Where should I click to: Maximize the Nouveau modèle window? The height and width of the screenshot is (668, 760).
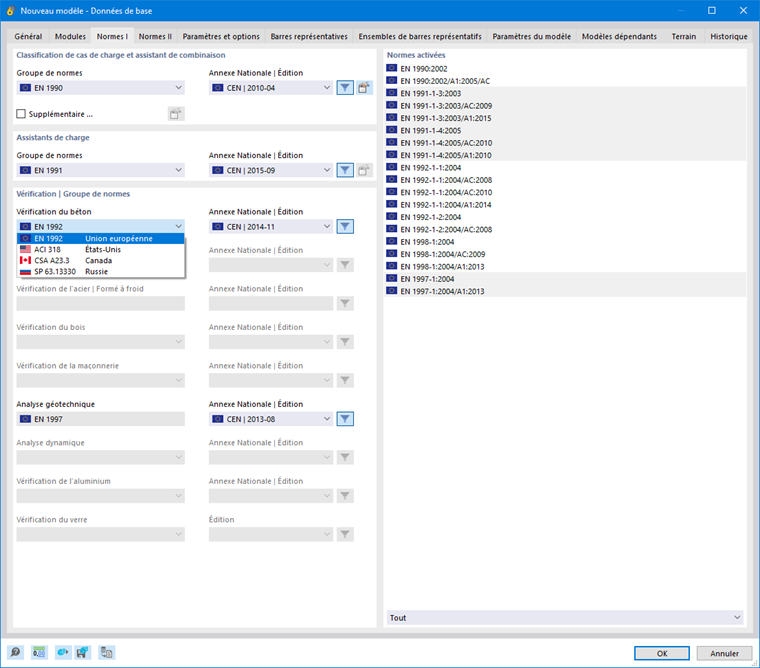pyautogui.click(x=712, y=11)
